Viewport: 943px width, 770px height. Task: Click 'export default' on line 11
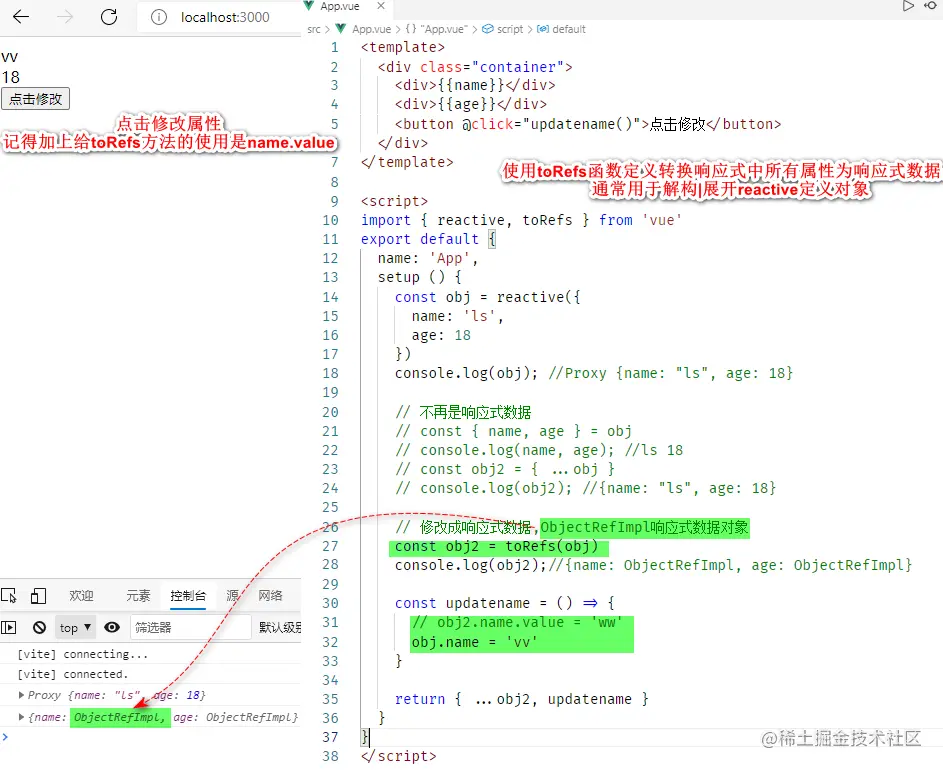(x=419, y=239)
